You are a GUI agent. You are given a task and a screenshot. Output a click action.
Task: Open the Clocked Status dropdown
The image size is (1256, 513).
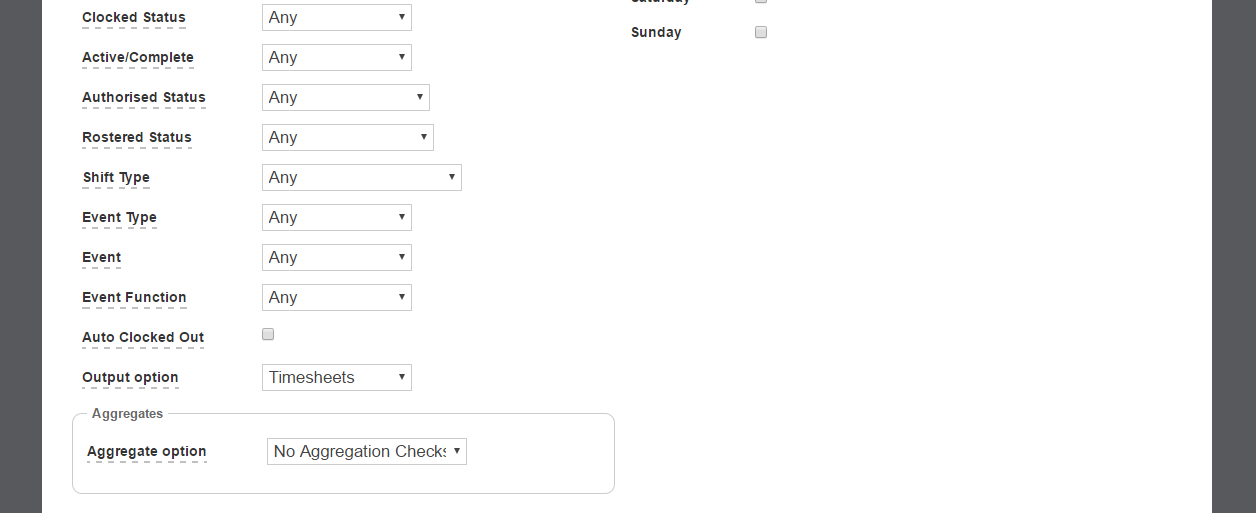[337, 17]
